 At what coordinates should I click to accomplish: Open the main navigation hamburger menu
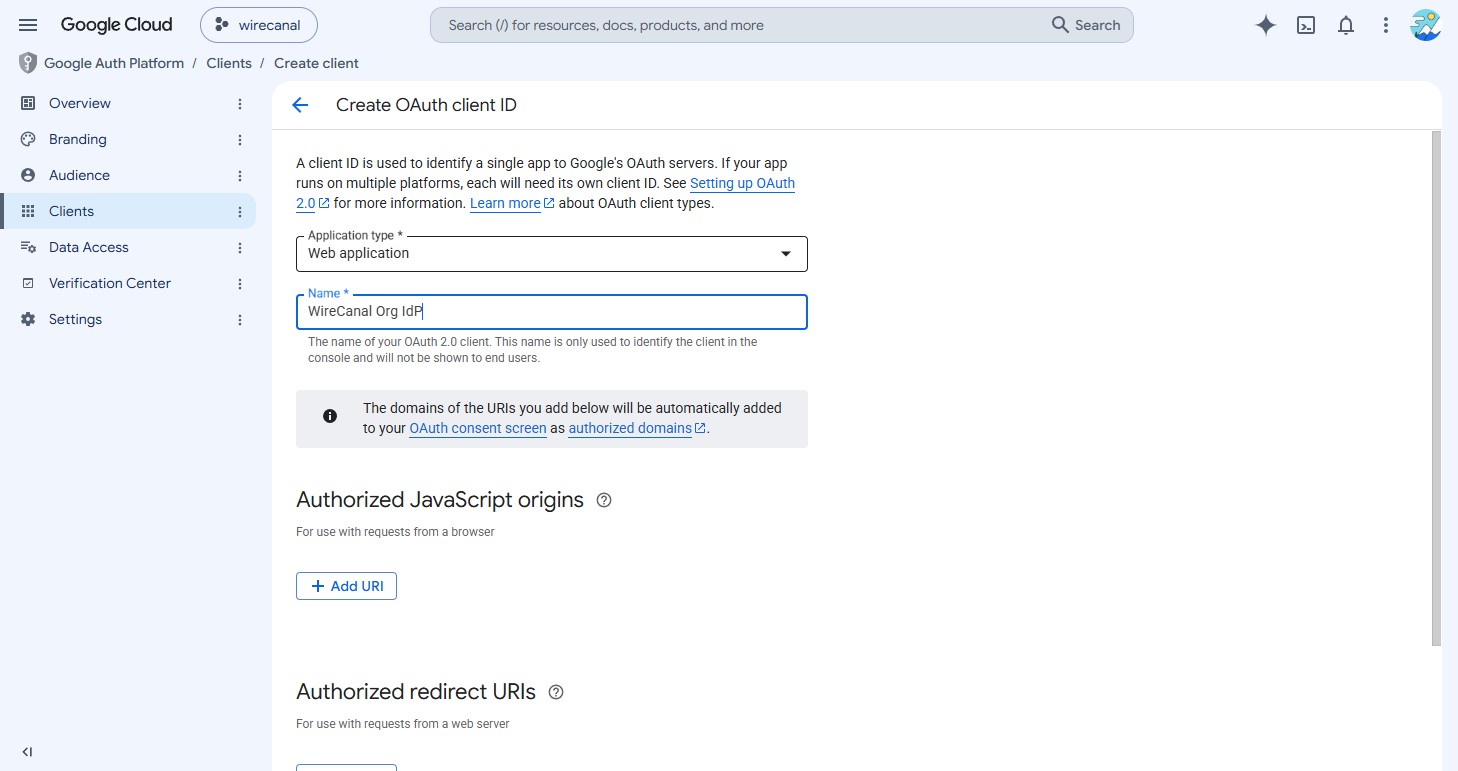click(x=28, y=25)
